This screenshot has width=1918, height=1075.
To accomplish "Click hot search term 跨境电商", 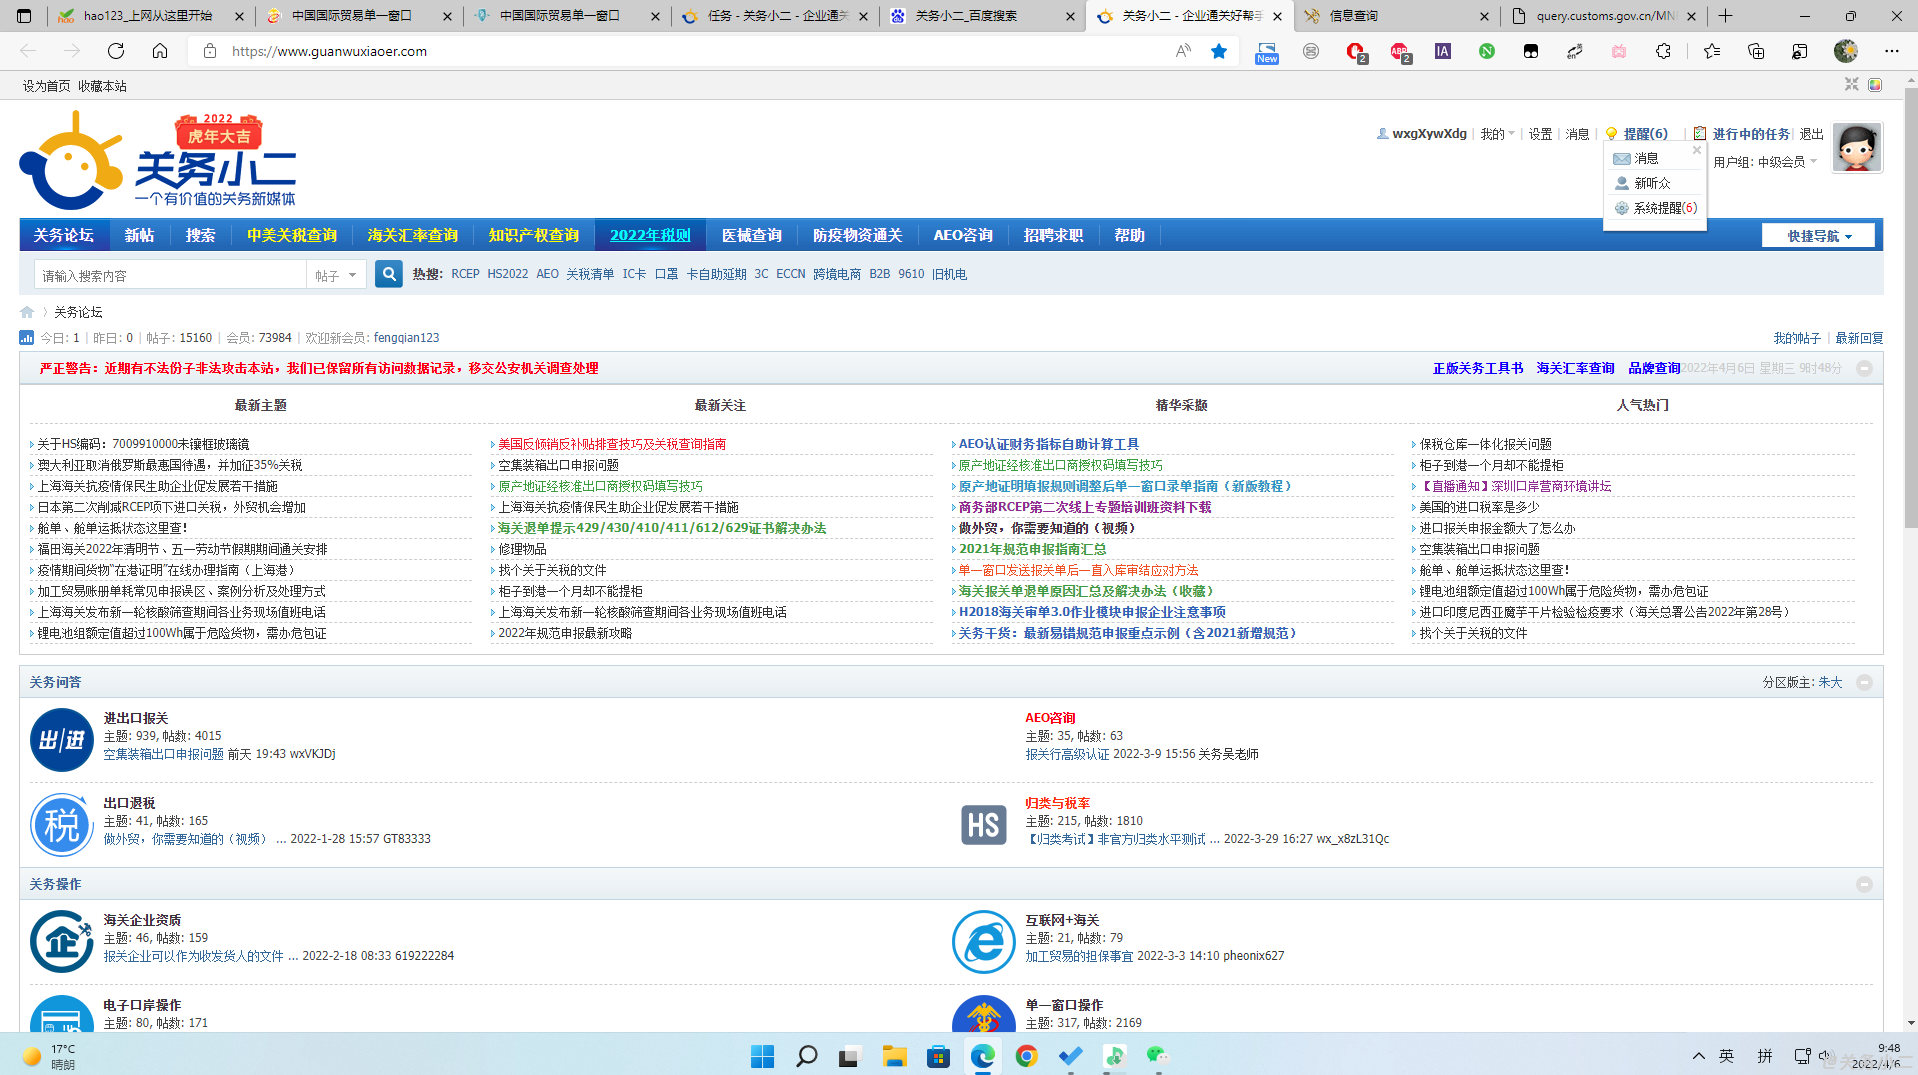I will click(836, 274).
